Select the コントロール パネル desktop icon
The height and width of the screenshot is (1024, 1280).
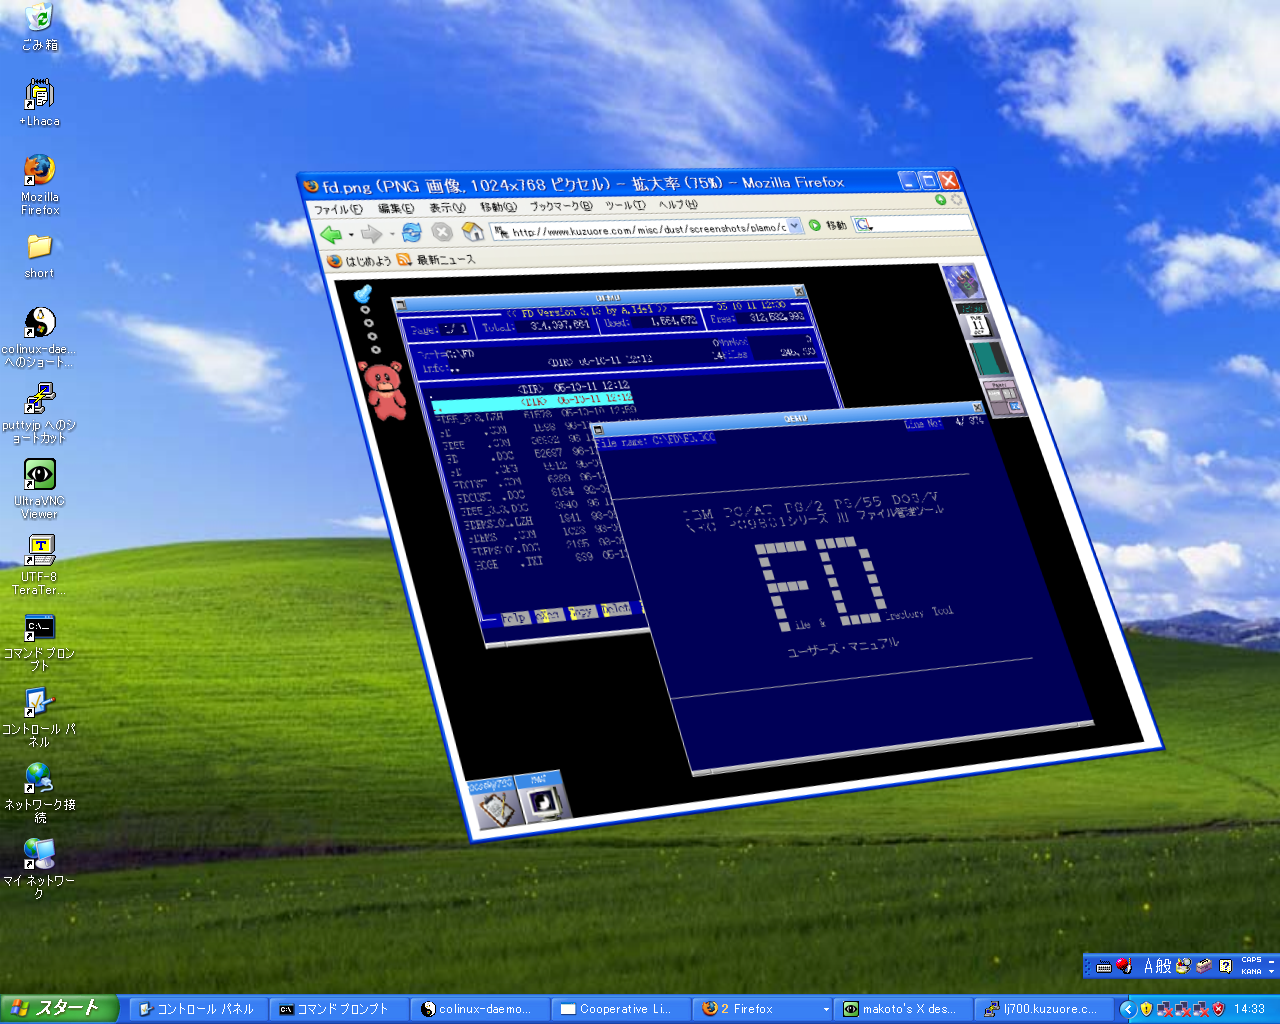click(x=39, y=718)
